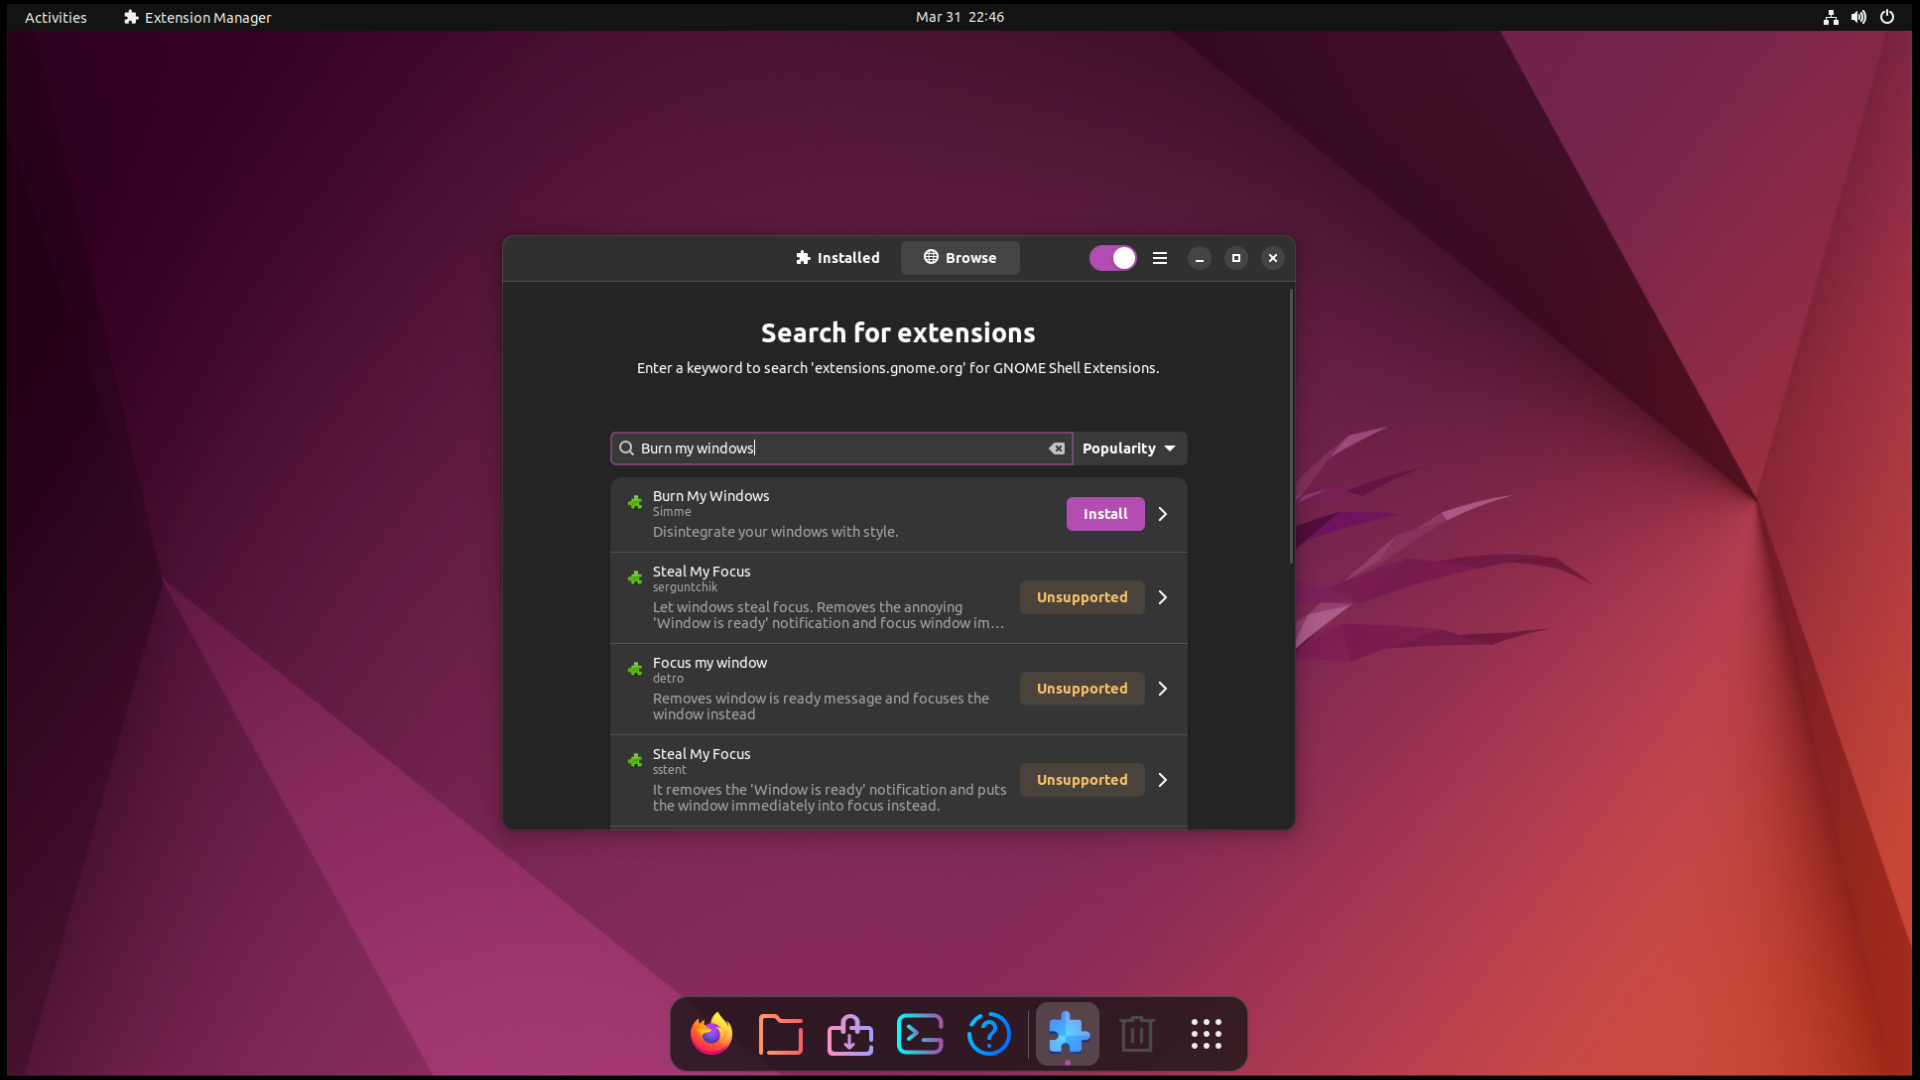Switch to the Installed tab

(838, 258)
